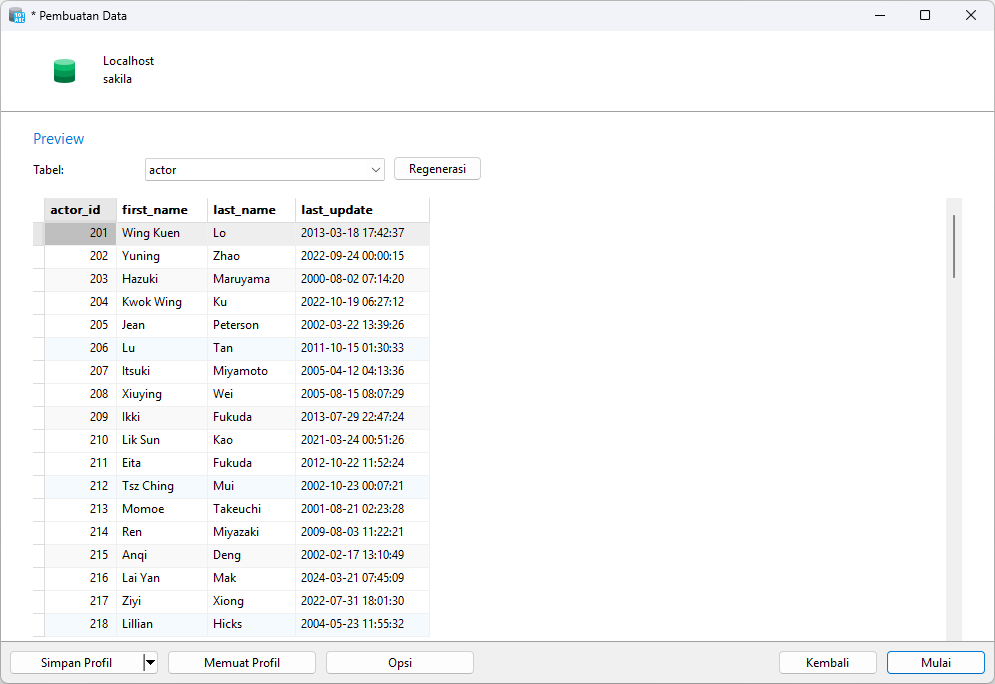The width and height of the screenshot is (995, 684).
Task: Select the cell '2011-10-15 01:30:33'
Action: [x=362, y=348]
